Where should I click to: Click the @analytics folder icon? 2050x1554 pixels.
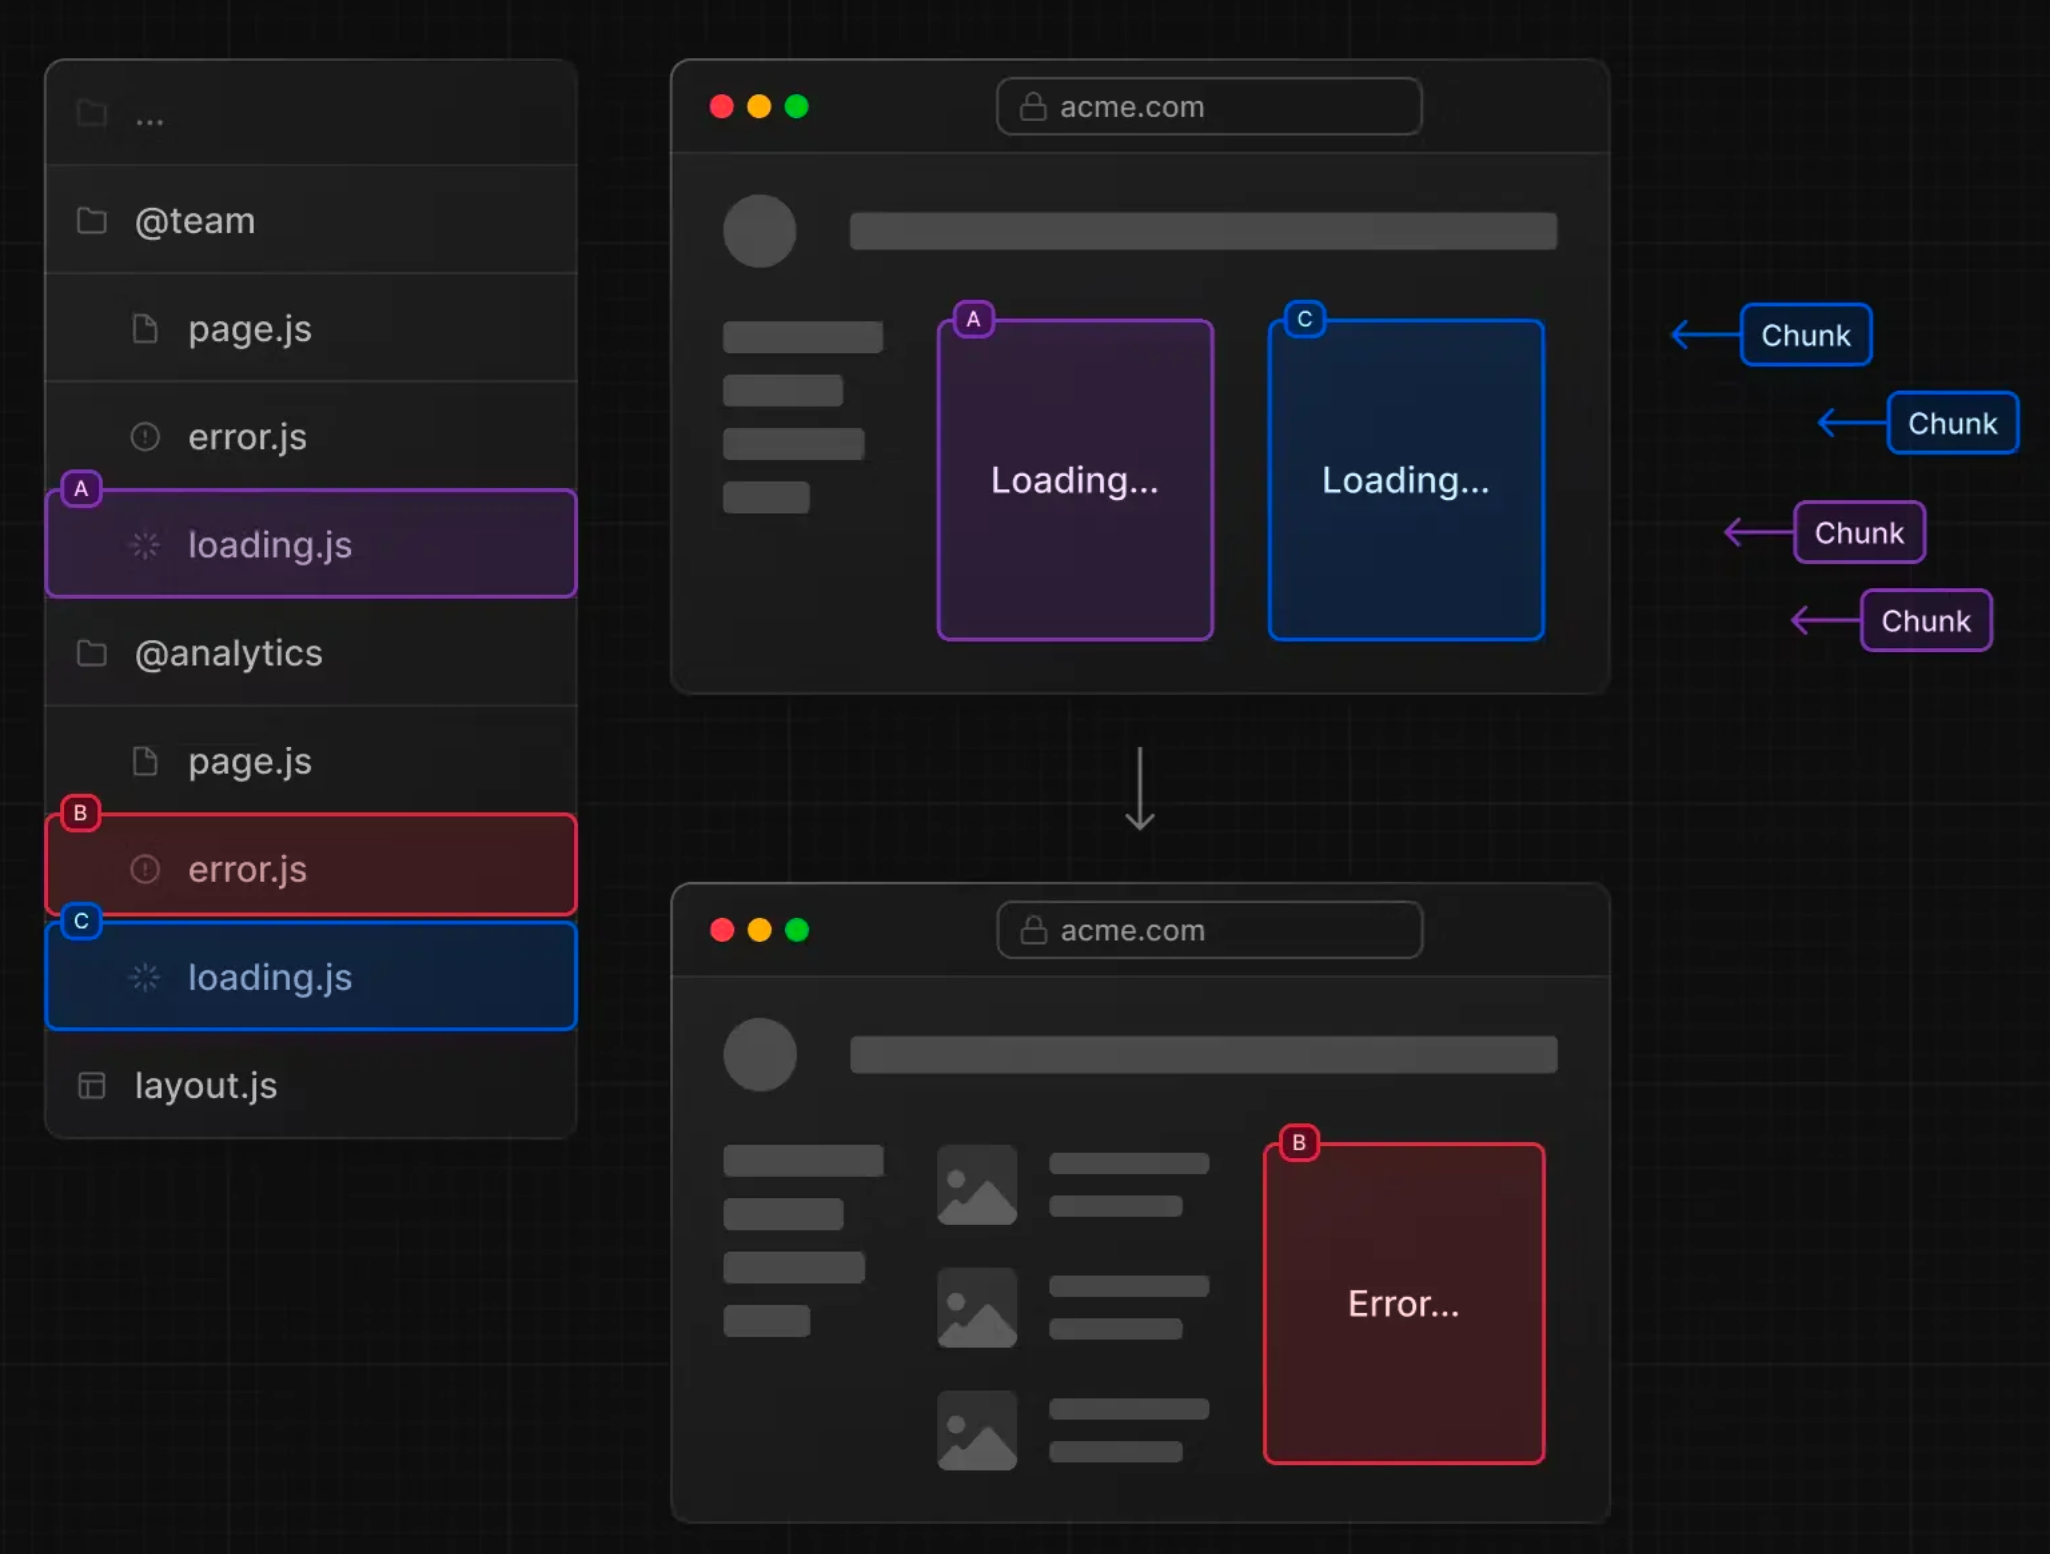pyautogui.click(x=92, y=653)
